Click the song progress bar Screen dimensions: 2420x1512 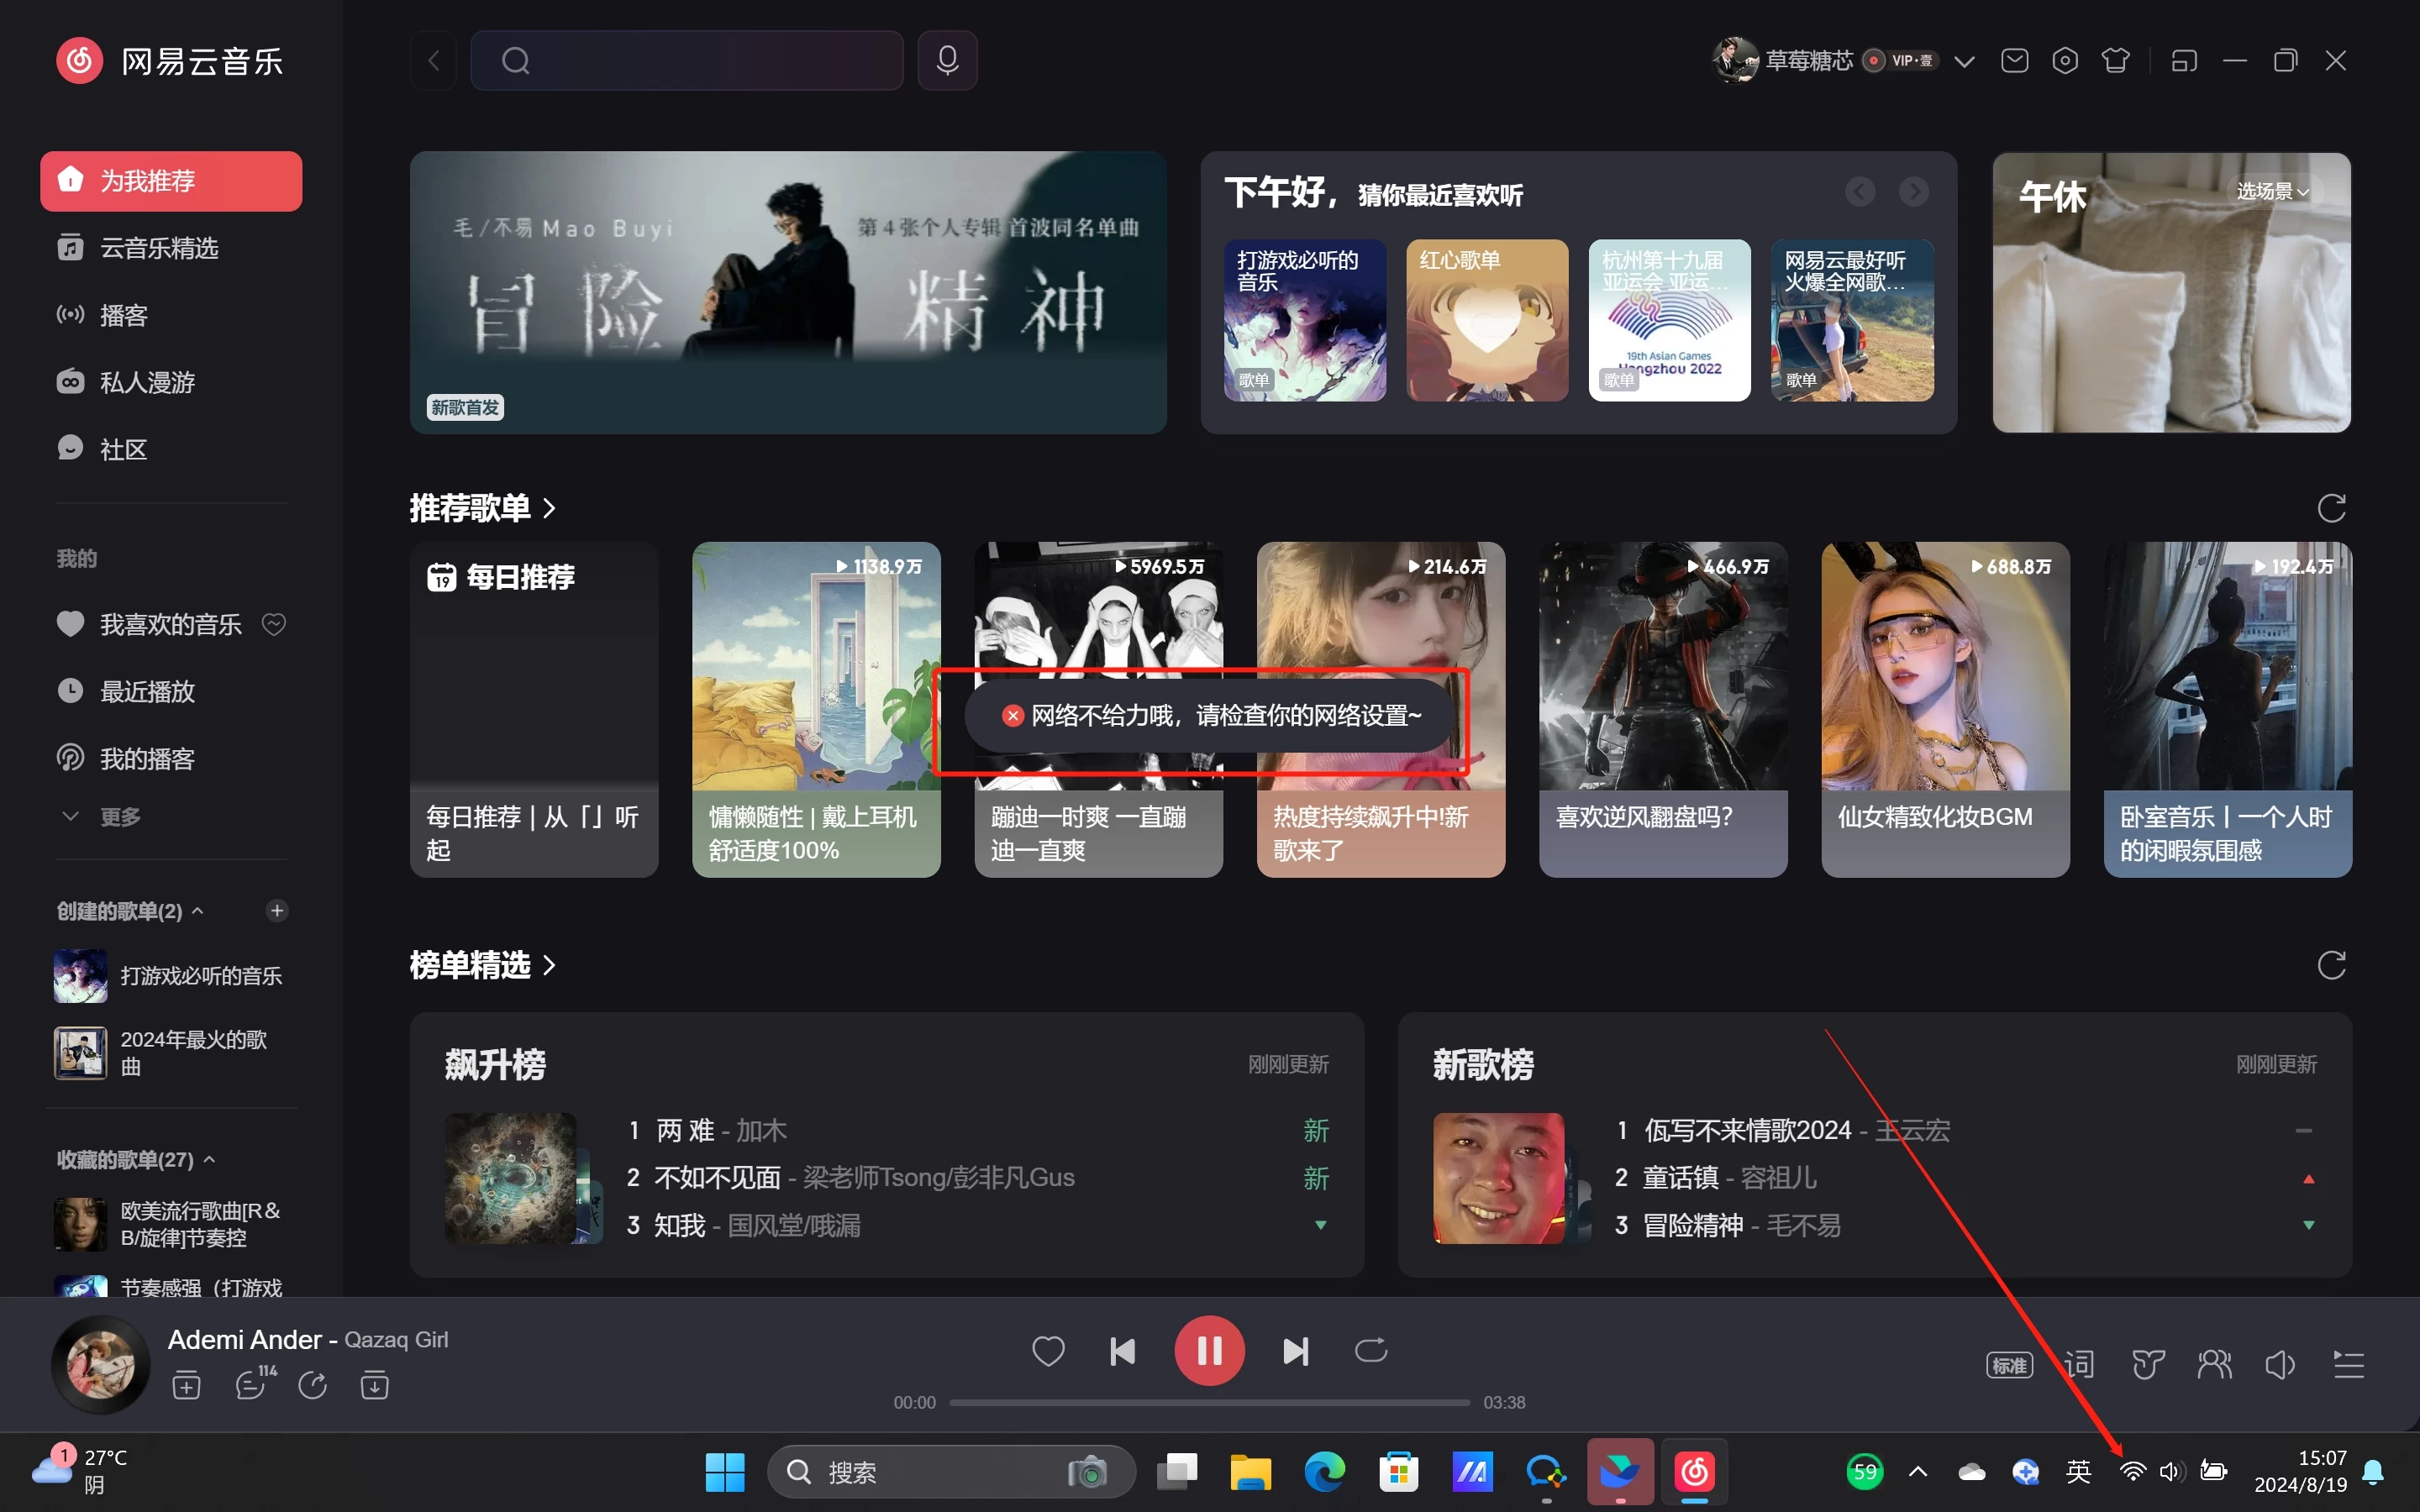click(1209, 1402)
